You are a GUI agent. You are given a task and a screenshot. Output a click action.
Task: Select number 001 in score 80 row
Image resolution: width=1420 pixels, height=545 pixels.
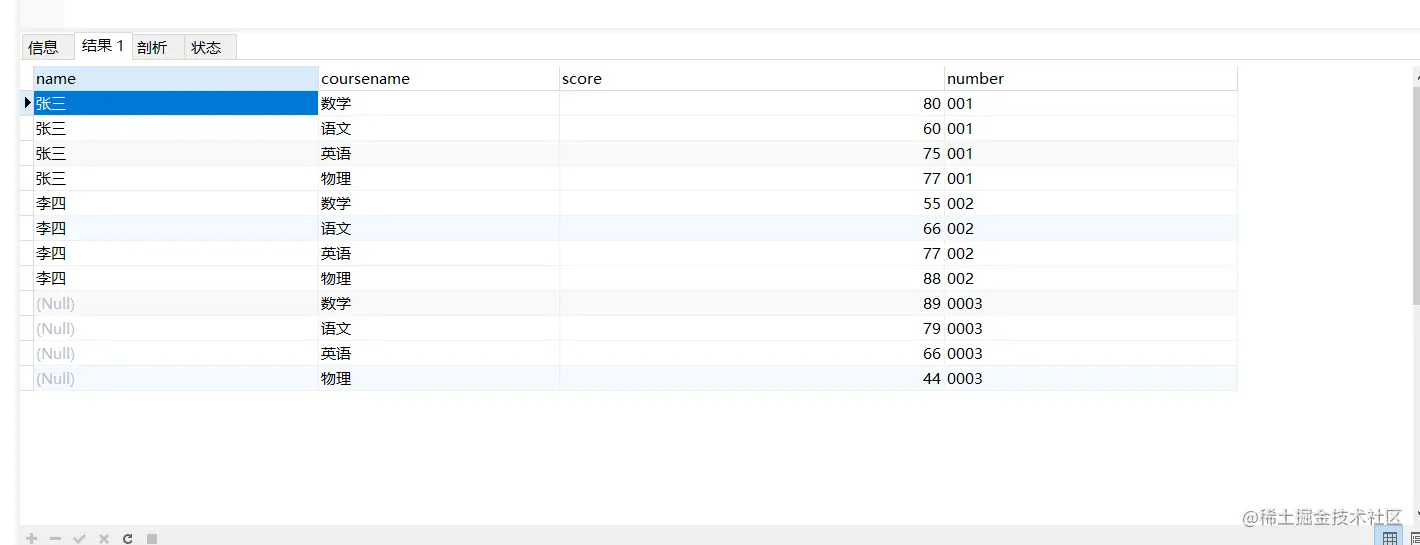(x=1091, y=103)
